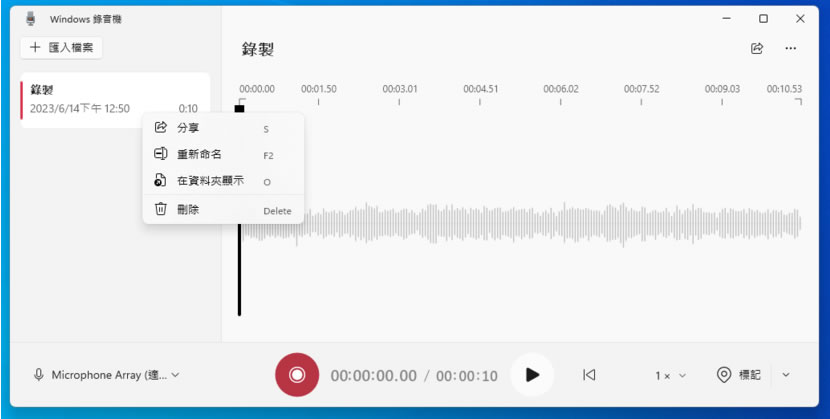Click the 2023/6/14下午 12:50 date text
The height and width of the screenshot is (419, 830).
click(x=79, y=109)
